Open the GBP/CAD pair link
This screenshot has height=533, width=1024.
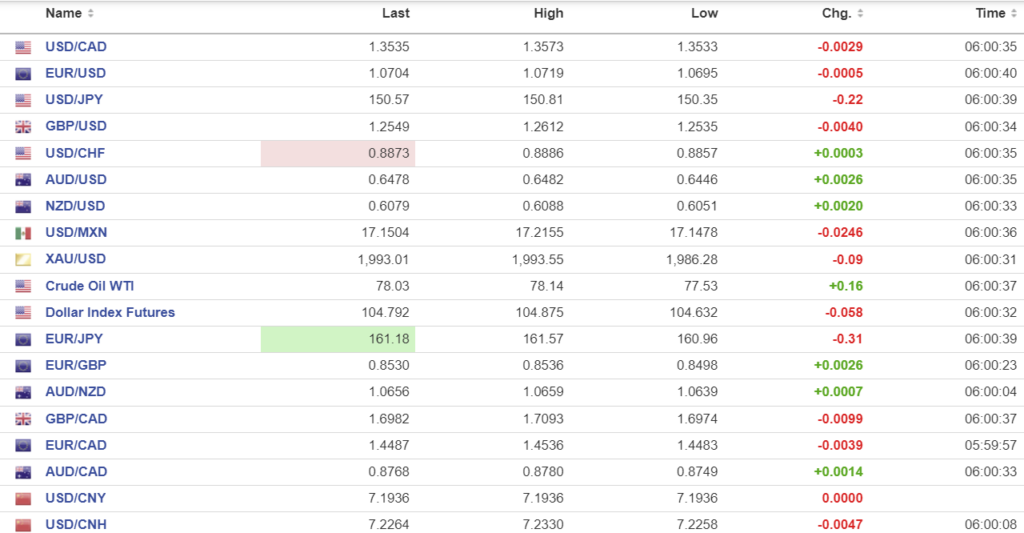(76, 418)
